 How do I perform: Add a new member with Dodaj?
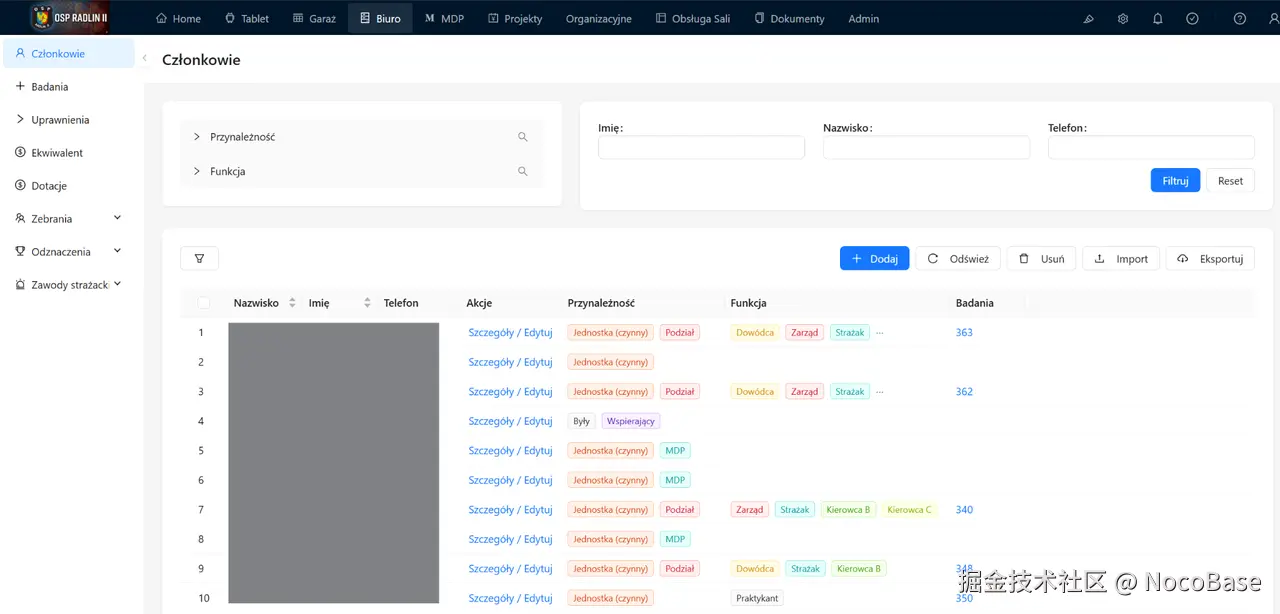(874, 258)
